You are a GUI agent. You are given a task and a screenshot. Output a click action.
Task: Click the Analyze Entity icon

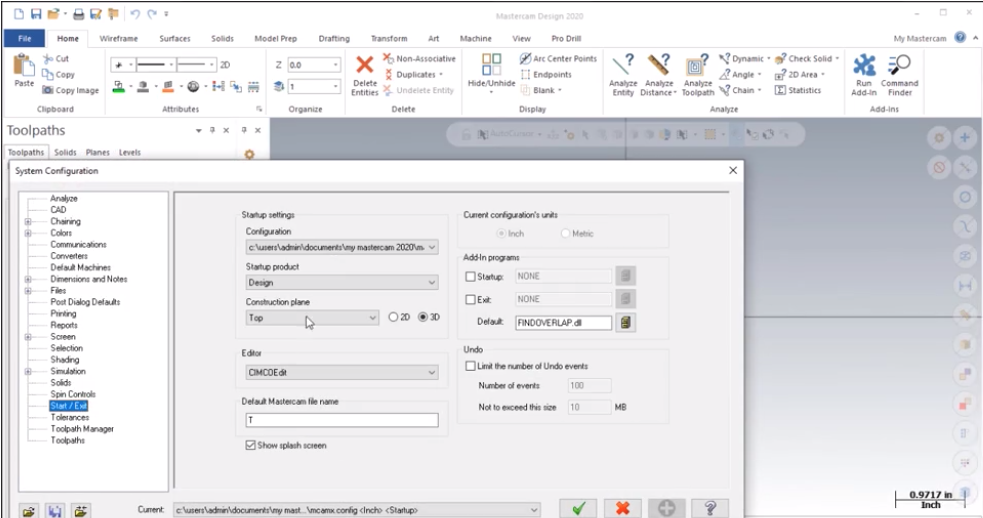point(623,65)
